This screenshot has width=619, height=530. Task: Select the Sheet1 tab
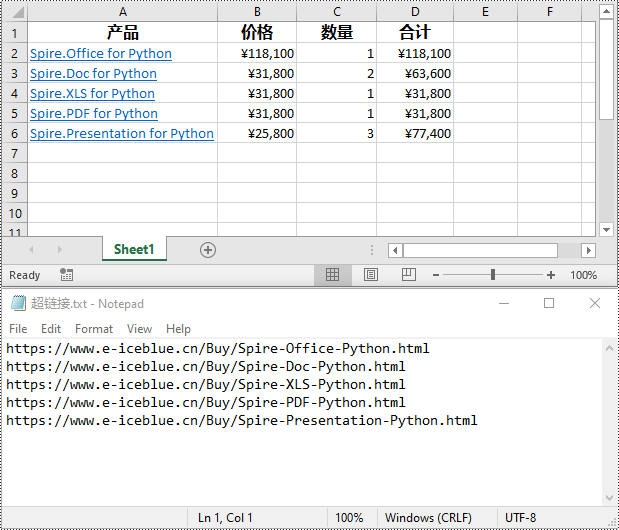(x=134, y=249)
